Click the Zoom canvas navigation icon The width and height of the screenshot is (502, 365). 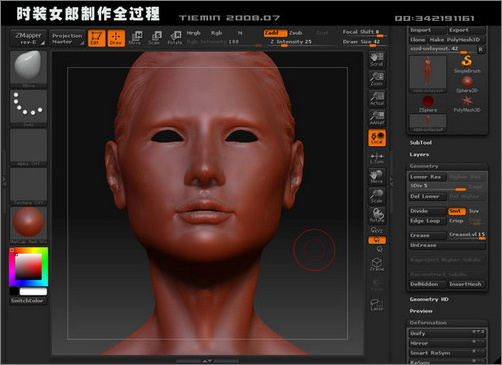pyautogui.click(x=377, y=79)
